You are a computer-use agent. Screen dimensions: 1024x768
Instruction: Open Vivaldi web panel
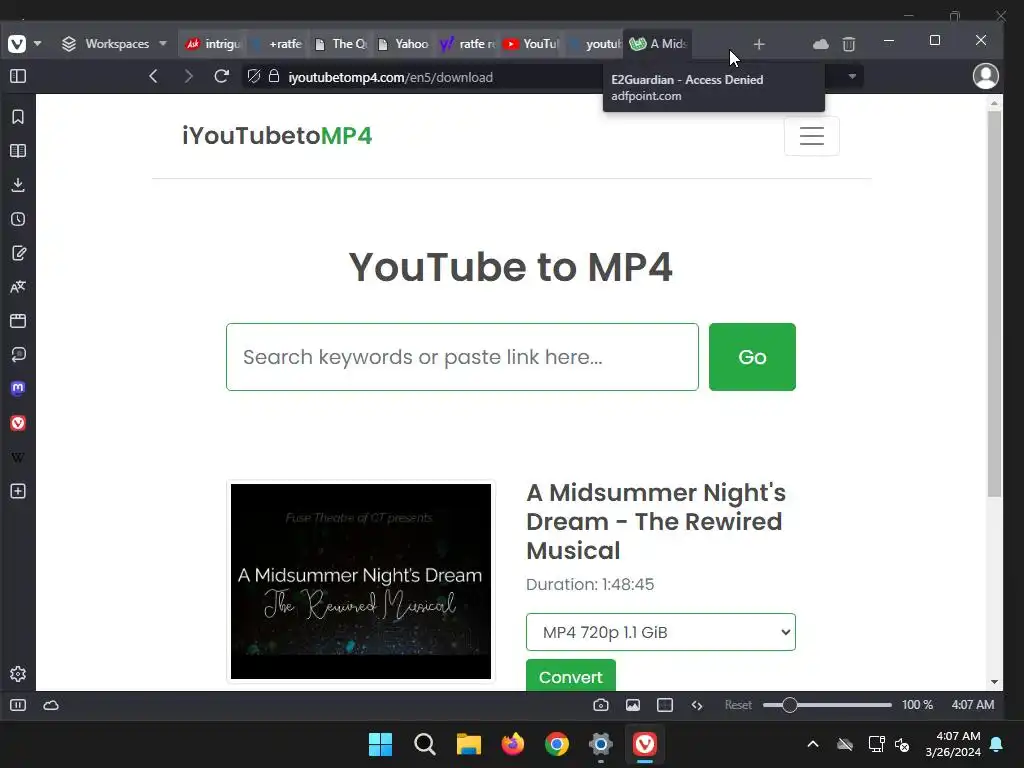click(x=18, y=423)
